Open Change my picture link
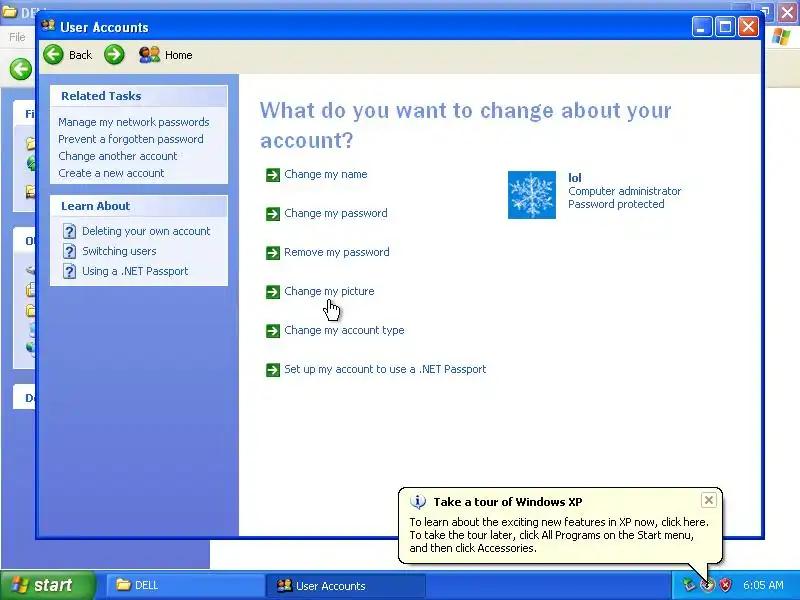This screenshot has height=600, width=800. point(329,291)
